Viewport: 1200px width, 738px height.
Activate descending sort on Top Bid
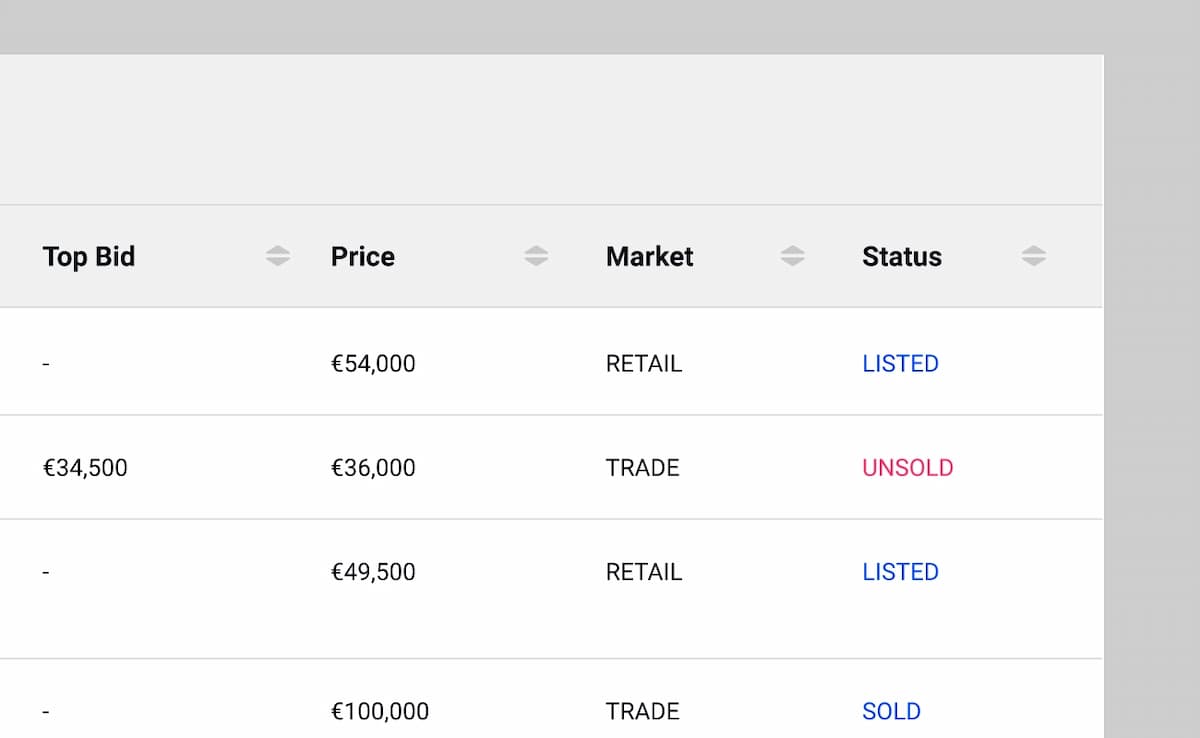click(x=278, y=255)
